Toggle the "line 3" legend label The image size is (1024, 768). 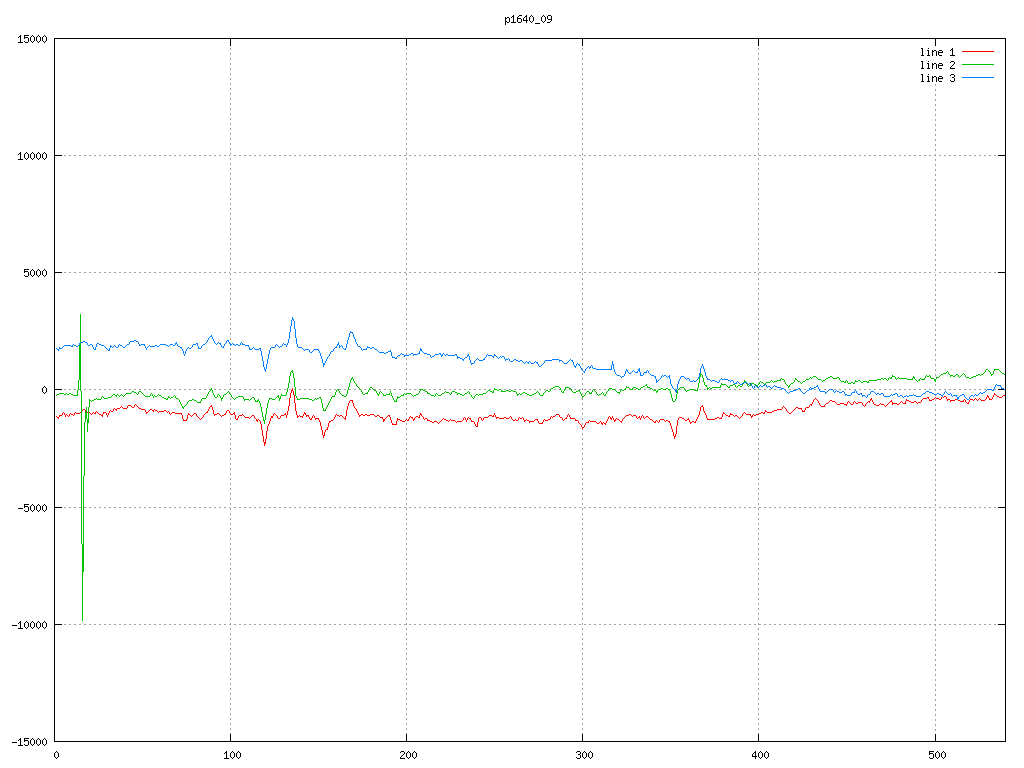tap(937, 77)
